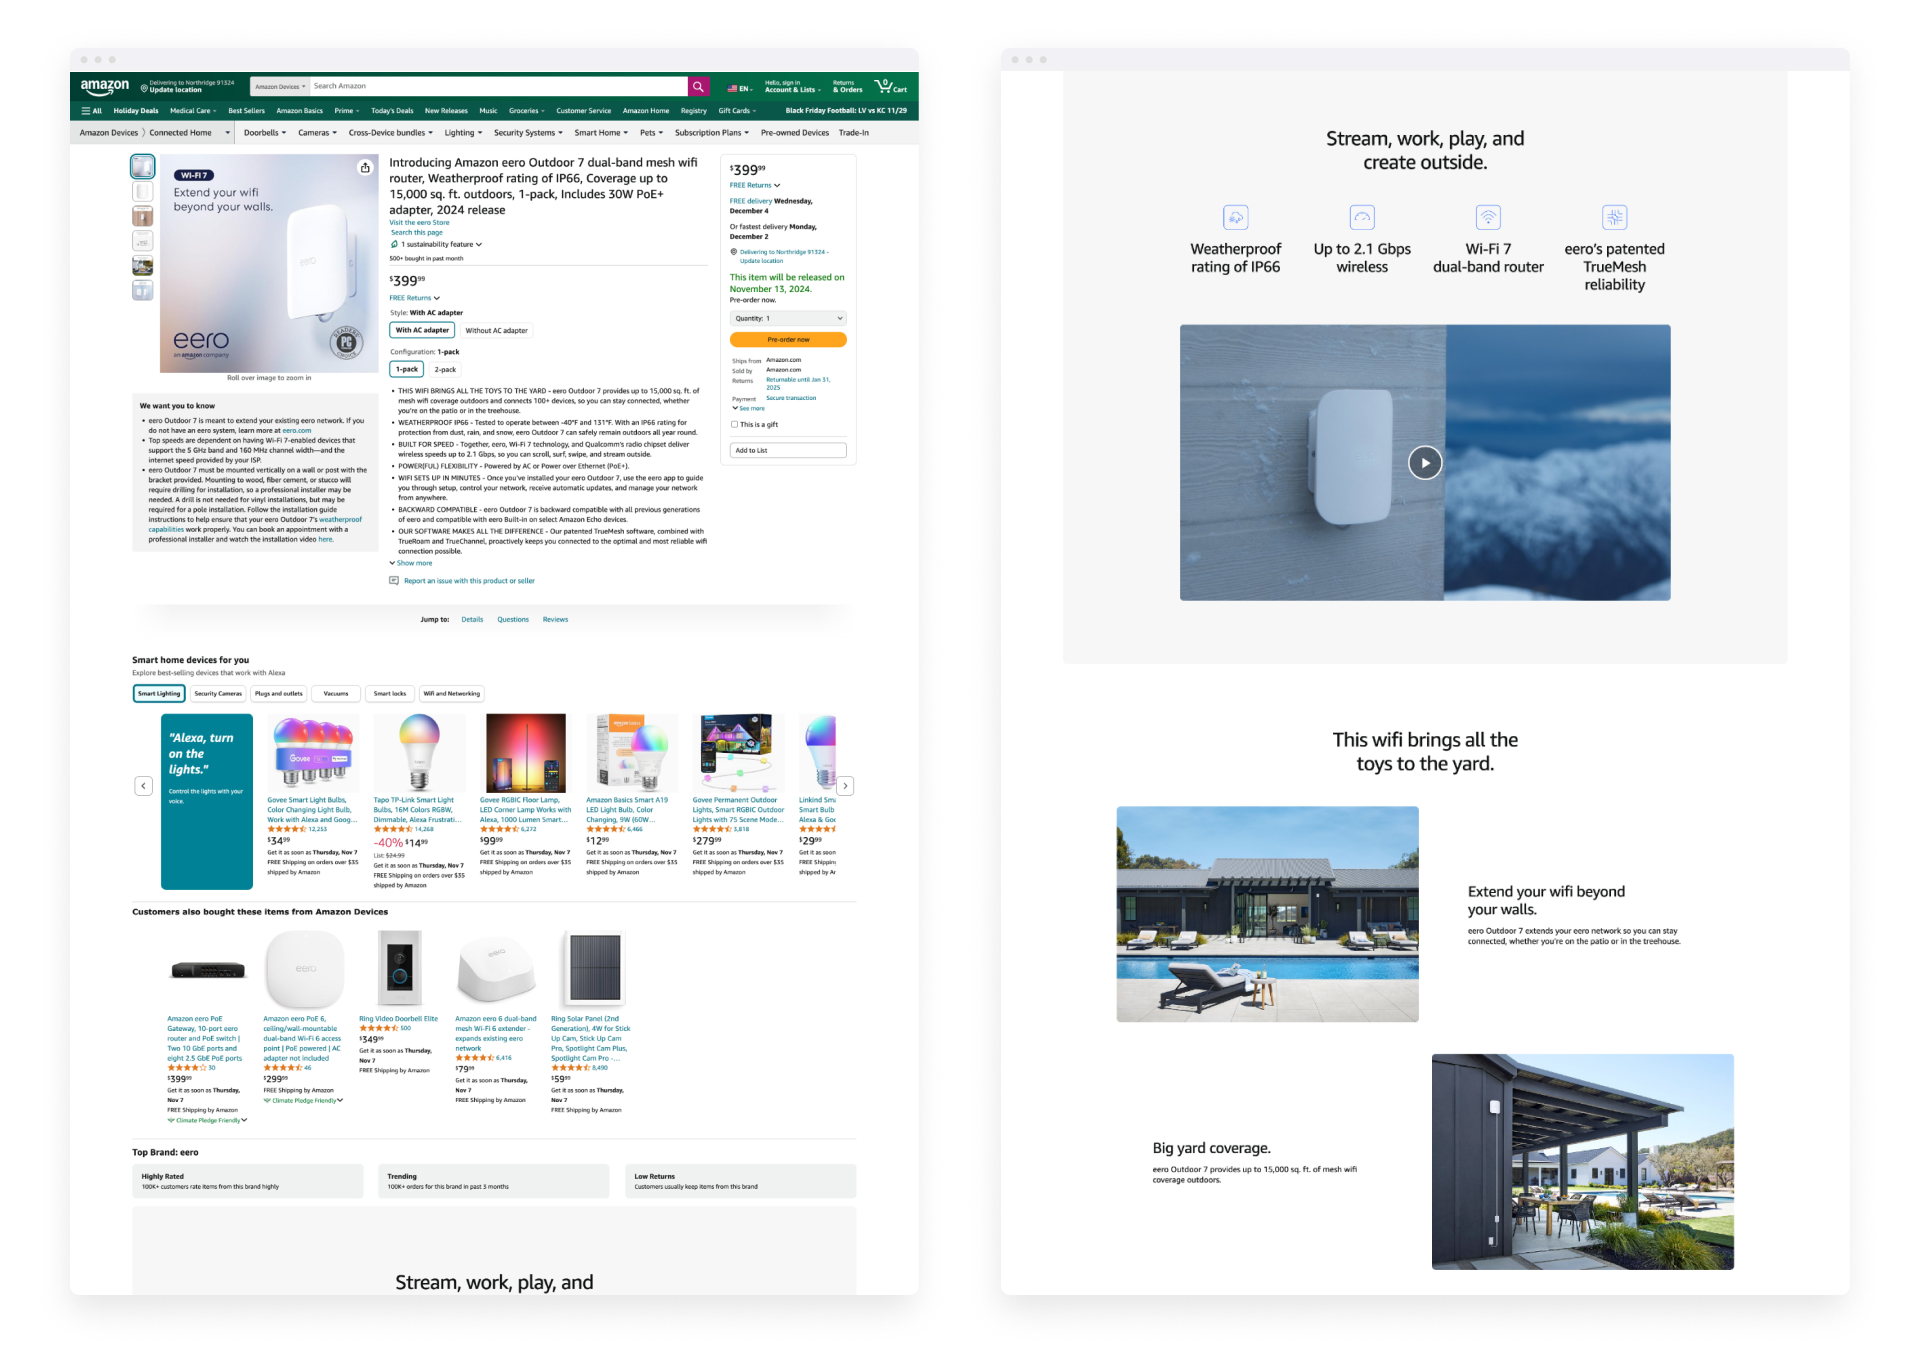Click into the Search Amazon field
Viewport: 1920px width, 1364px height.
(498, 87)
